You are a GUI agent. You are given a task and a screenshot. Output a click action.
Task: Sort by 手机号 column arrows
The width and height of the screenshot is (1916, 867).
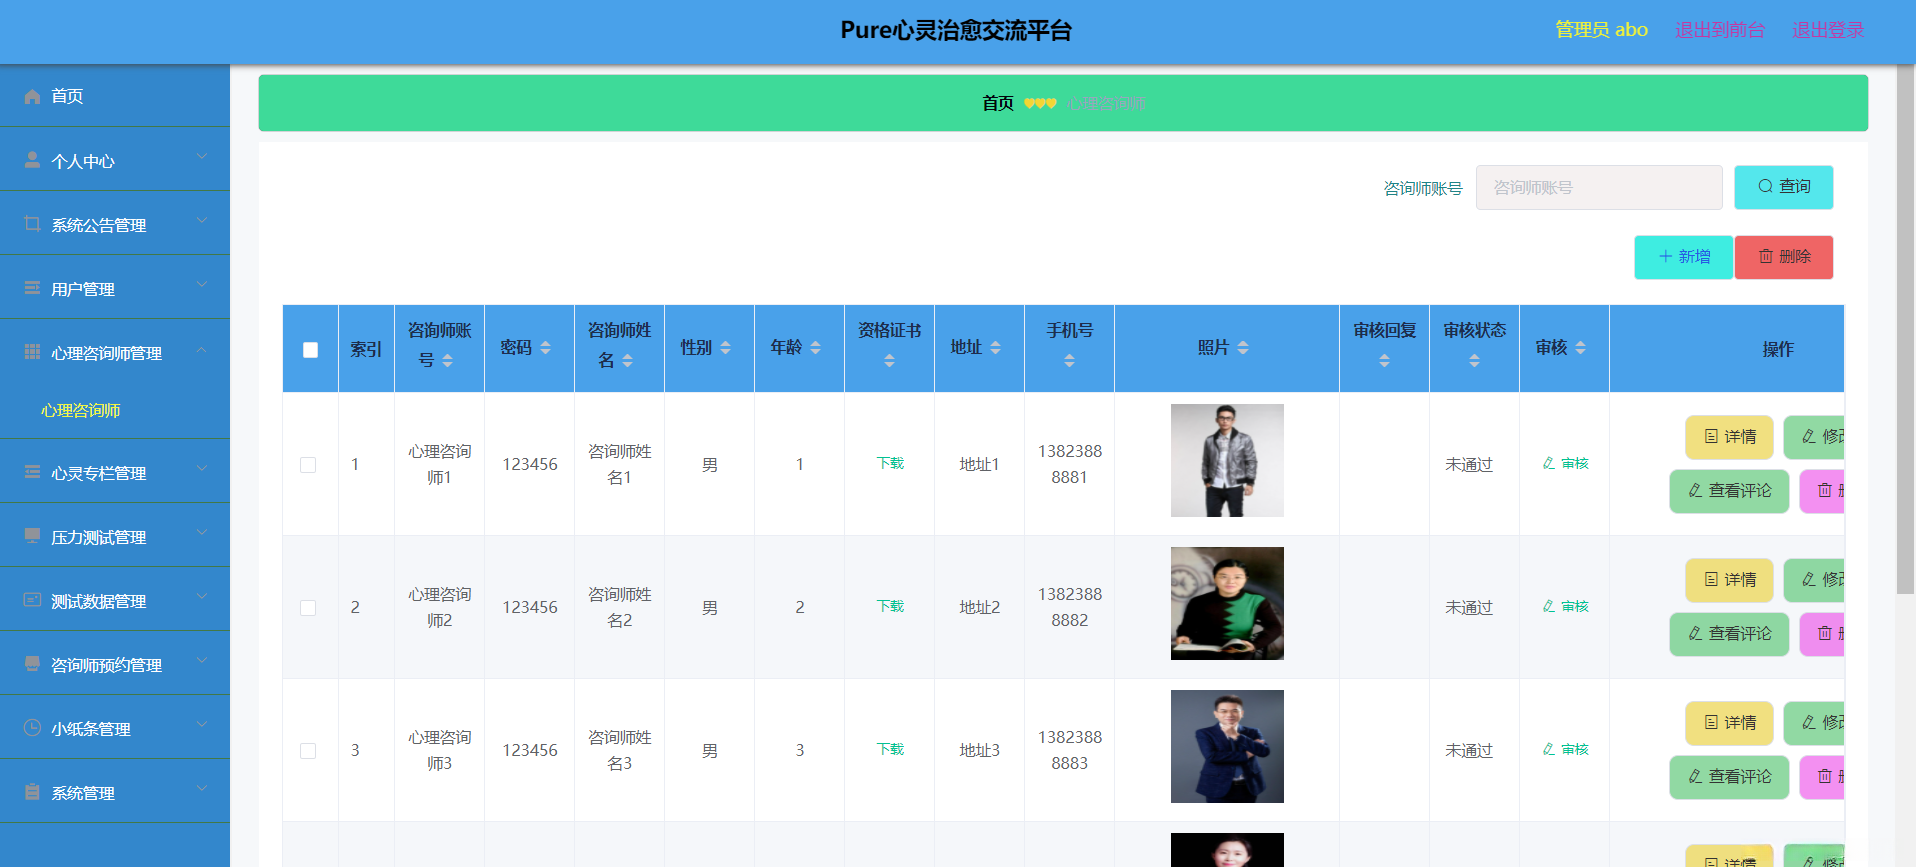(x=1069, y=361)
